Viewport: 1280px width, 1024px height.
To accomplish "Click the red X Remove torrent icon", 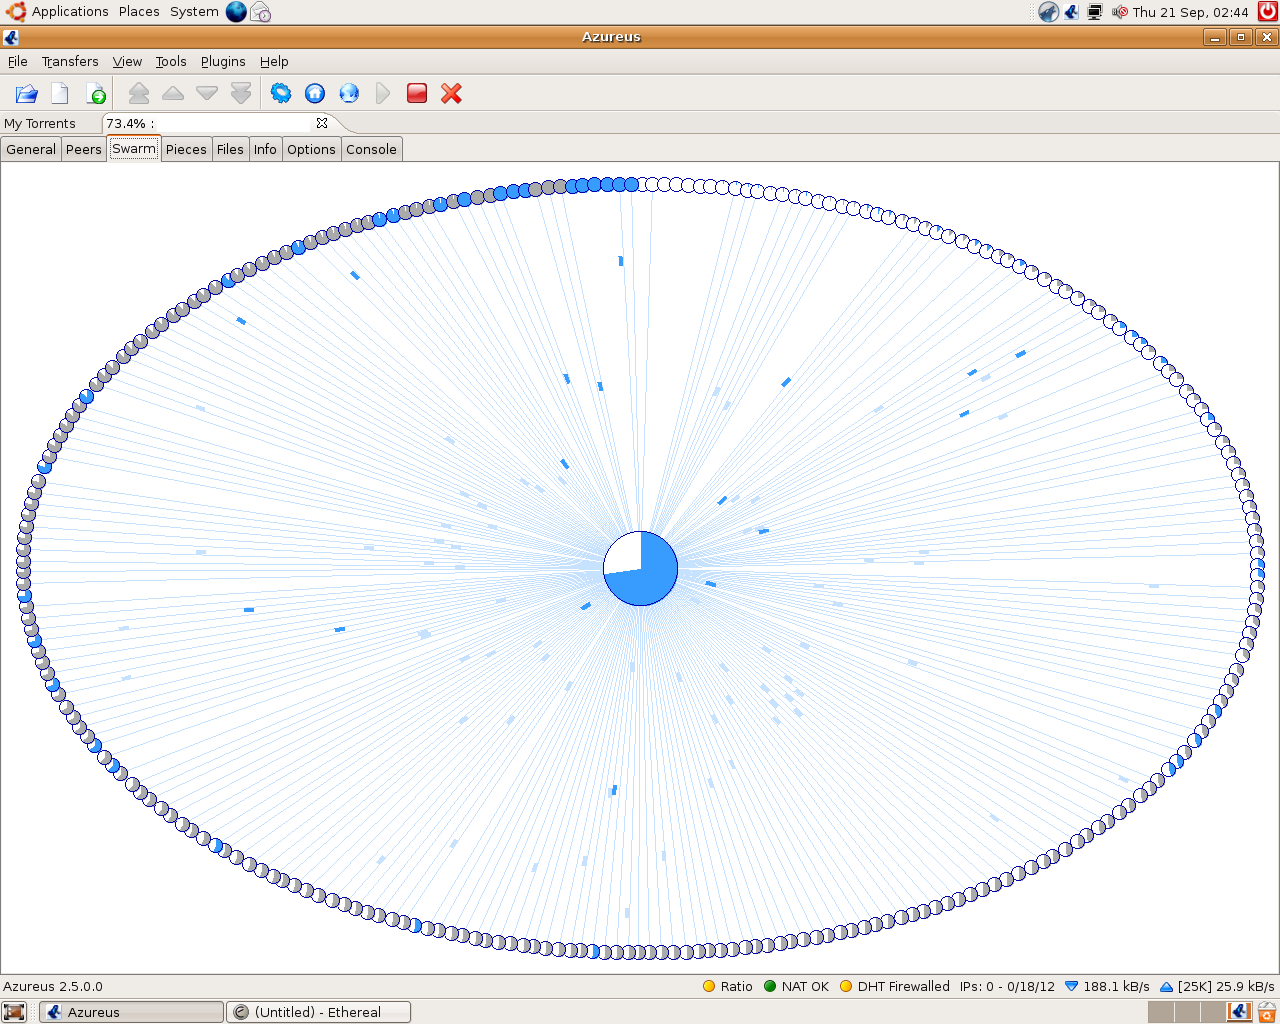I will [451, 94].
